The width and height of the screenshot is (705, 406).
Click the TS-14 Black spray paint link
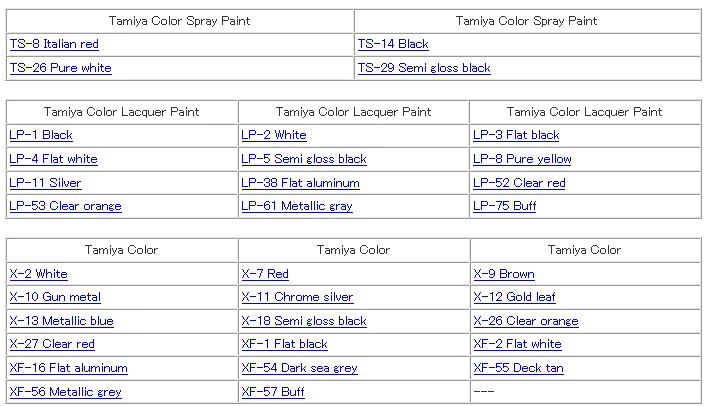click(393, 44)
